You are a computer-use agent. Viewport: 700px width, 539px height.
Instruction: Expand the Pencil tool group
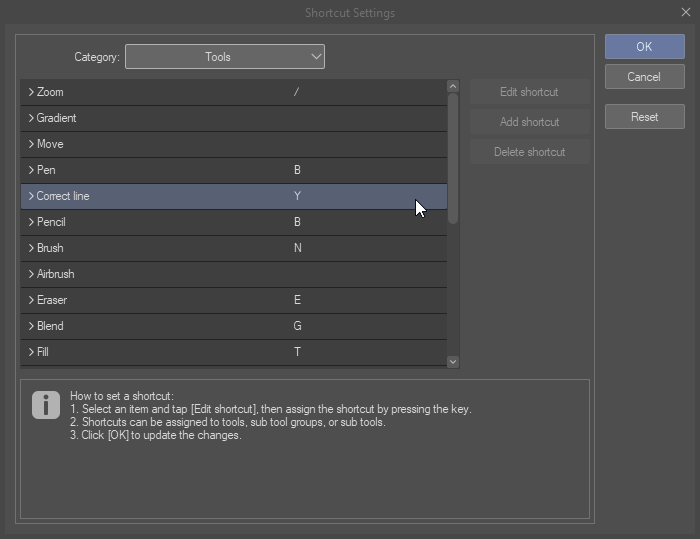pyautogui.click(x=31, y=222)
